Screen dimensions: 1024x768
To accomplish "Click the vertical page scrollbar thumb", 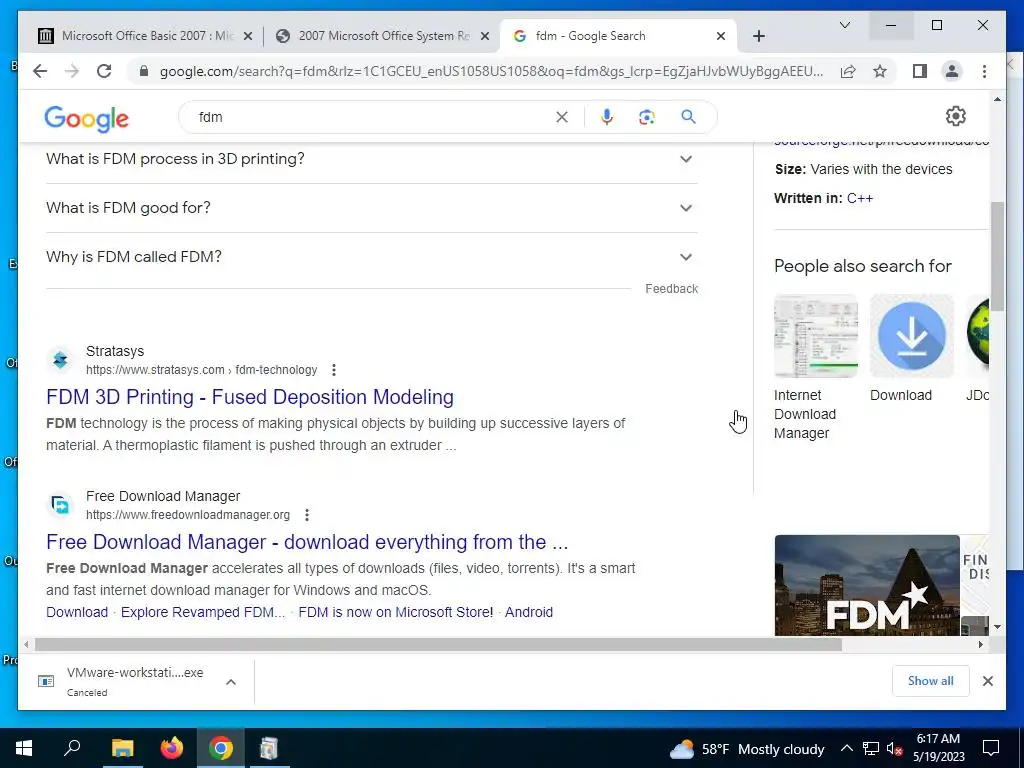I will pyautogui.click(x=997, y=256).
